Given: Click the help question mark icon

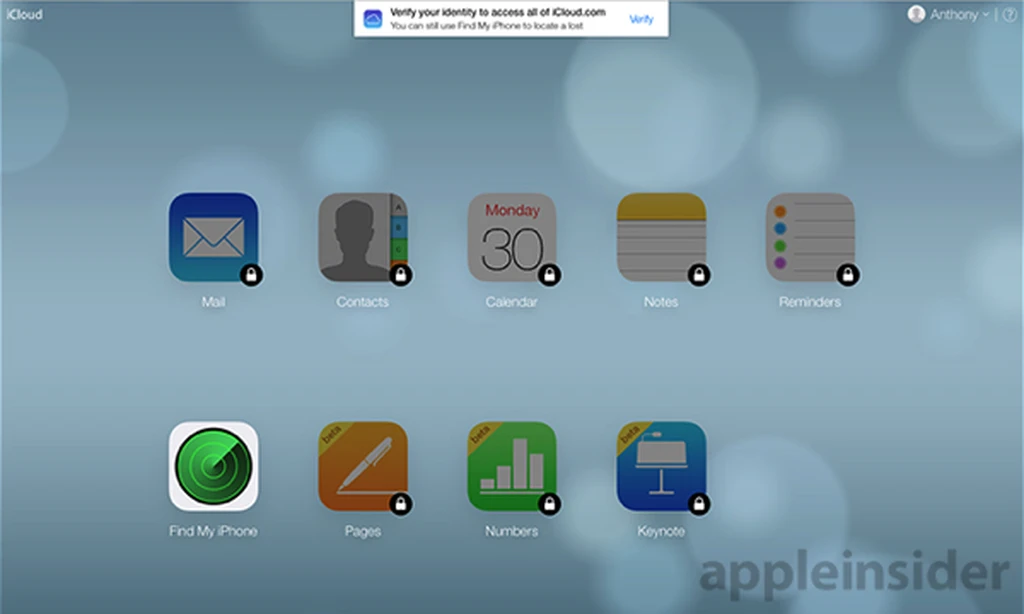Looking at the screenshot, I should pos(1010,14).
